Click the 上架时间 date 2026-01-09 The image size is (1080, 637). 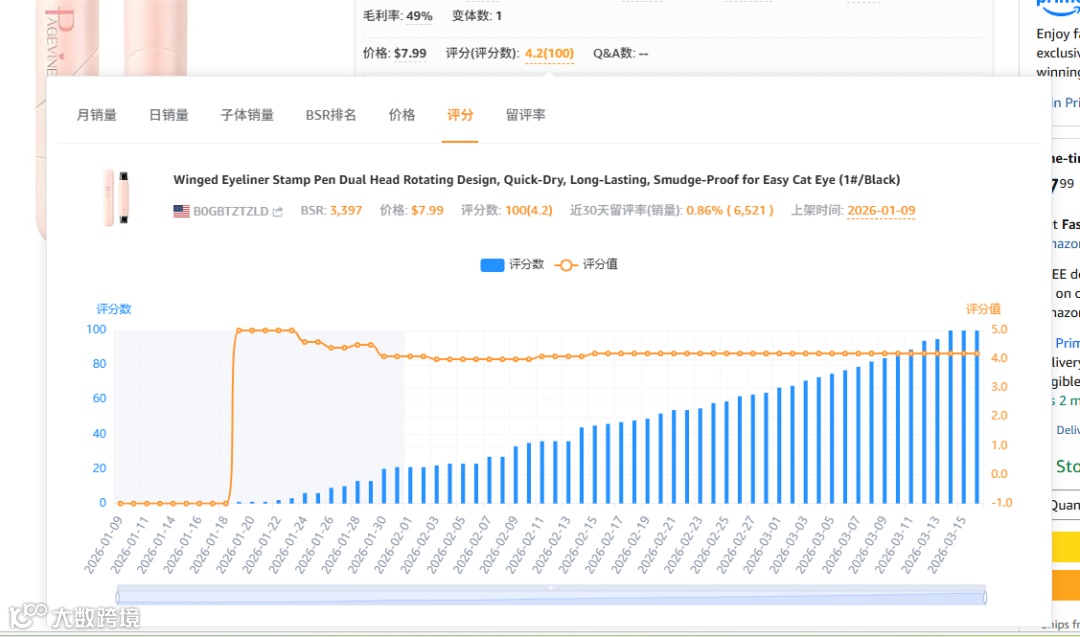point(881,211)
